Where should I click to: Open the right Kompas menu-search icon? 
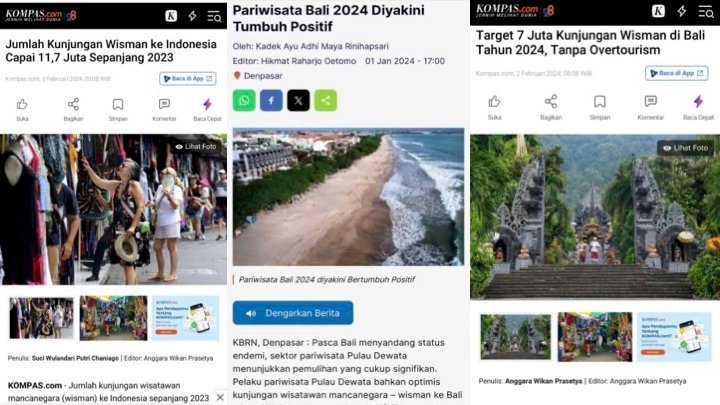click(x=705, y=11)
